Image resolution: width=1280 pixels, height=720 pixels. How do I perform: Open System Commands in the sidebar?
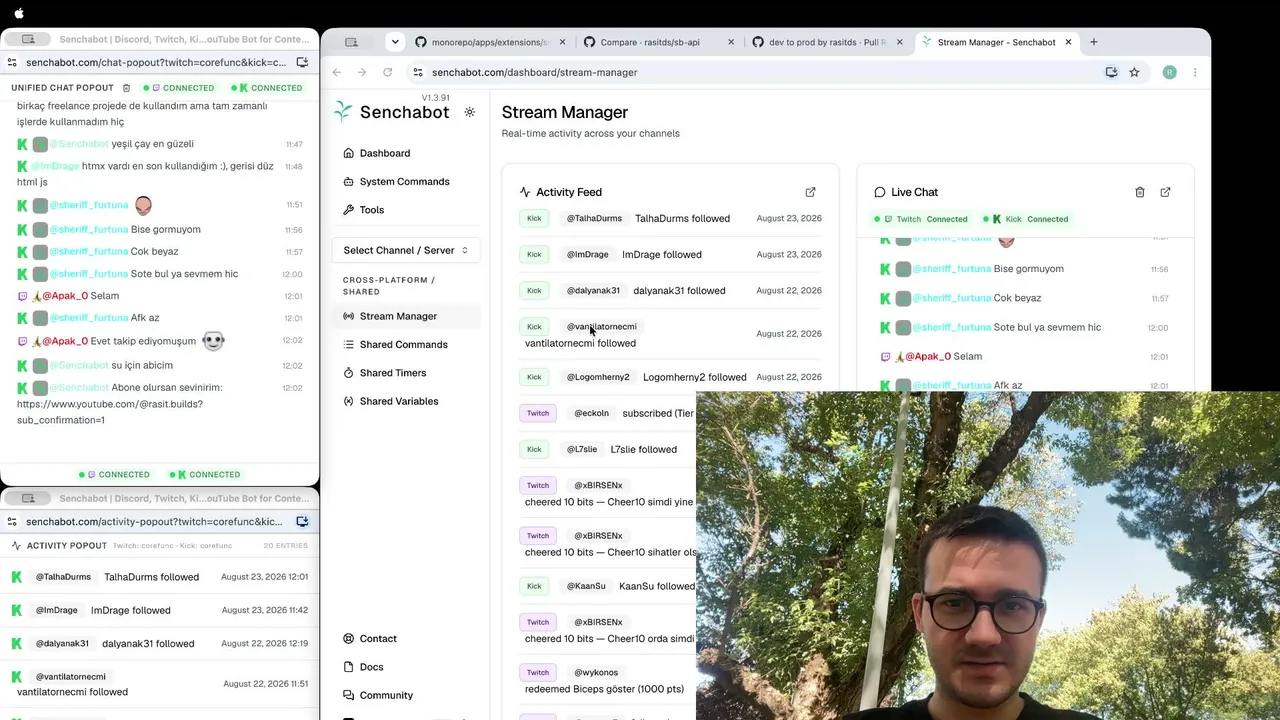pos(404,181)
